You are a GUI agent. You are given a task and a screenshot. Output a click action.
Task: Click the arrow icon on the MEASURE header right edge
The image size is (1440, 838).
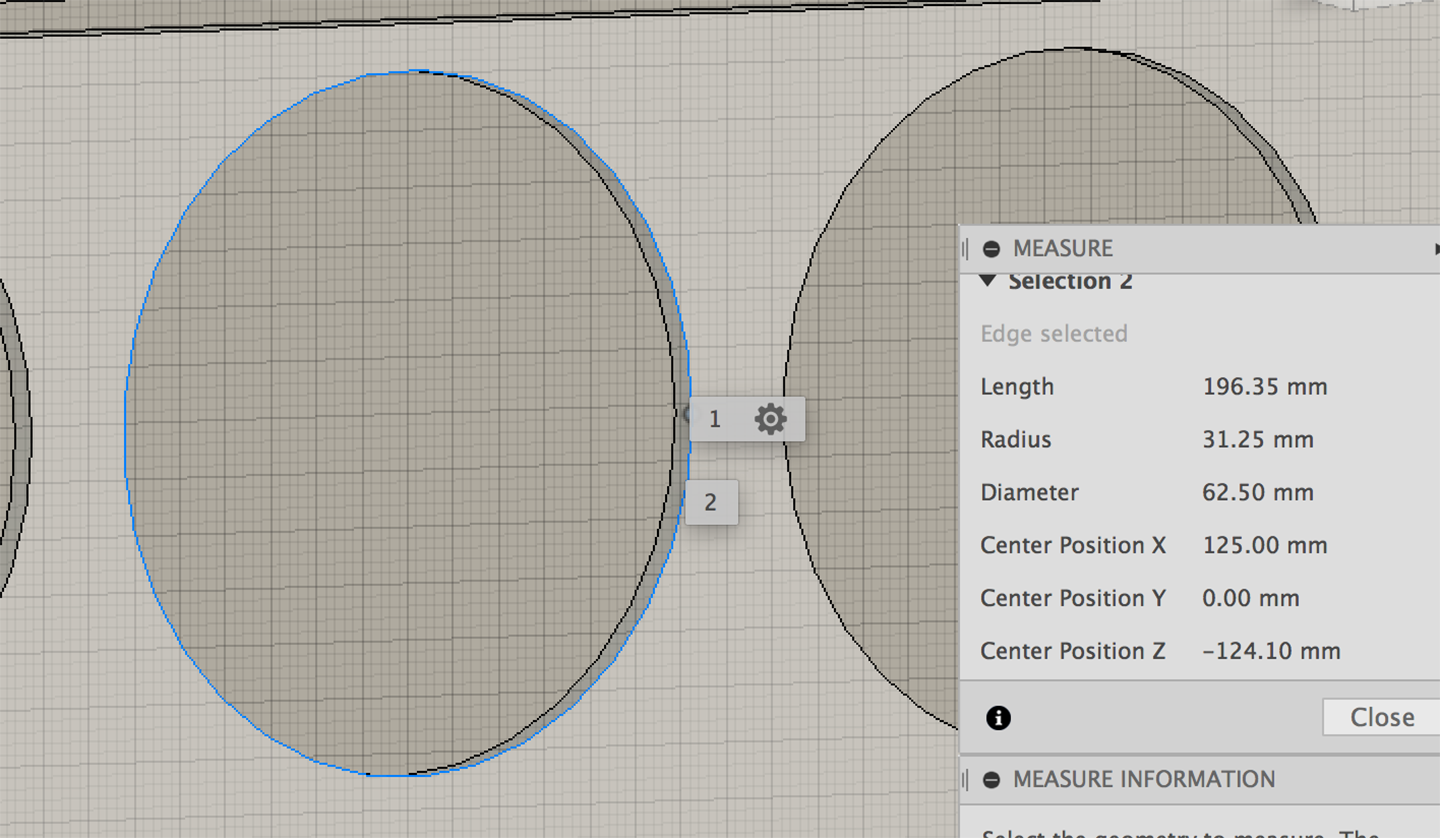[1436, 249]
